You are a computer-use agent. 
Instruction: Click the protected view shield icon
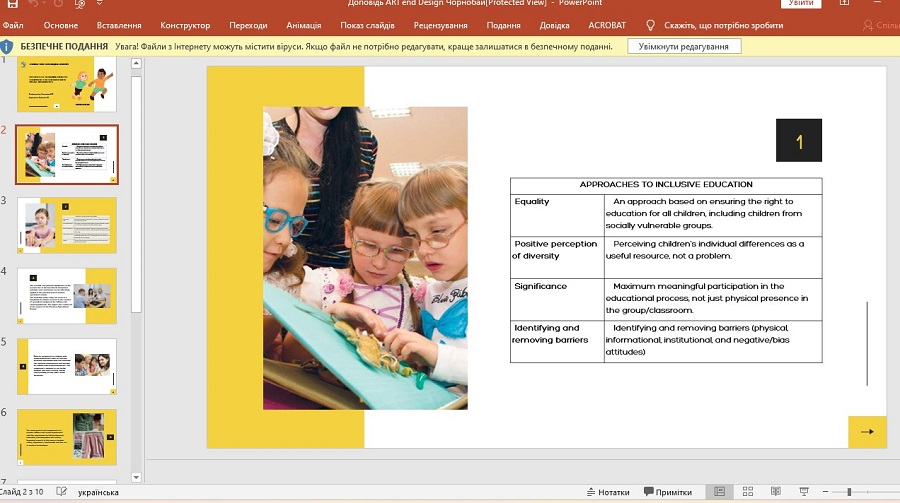coord(6,47)
